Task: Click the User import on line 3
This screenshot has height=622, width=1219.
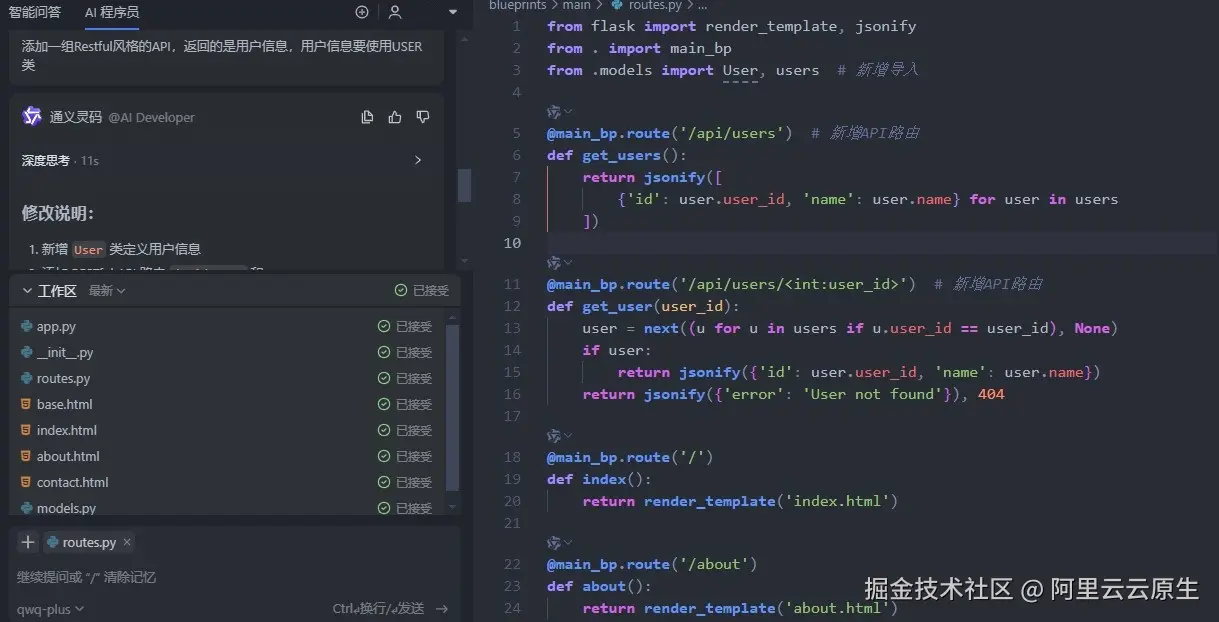Action: click(740, 70)
